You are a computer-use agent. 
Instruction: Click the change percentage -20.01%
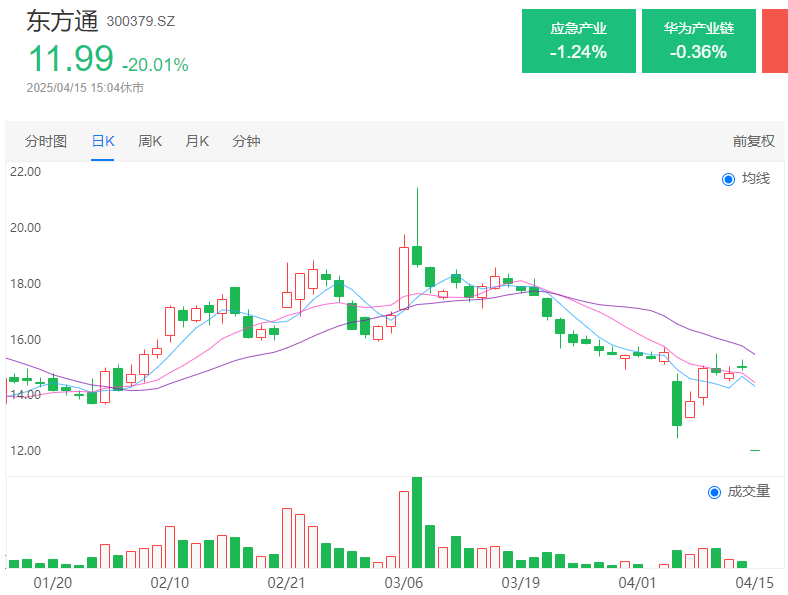point(155,65)
